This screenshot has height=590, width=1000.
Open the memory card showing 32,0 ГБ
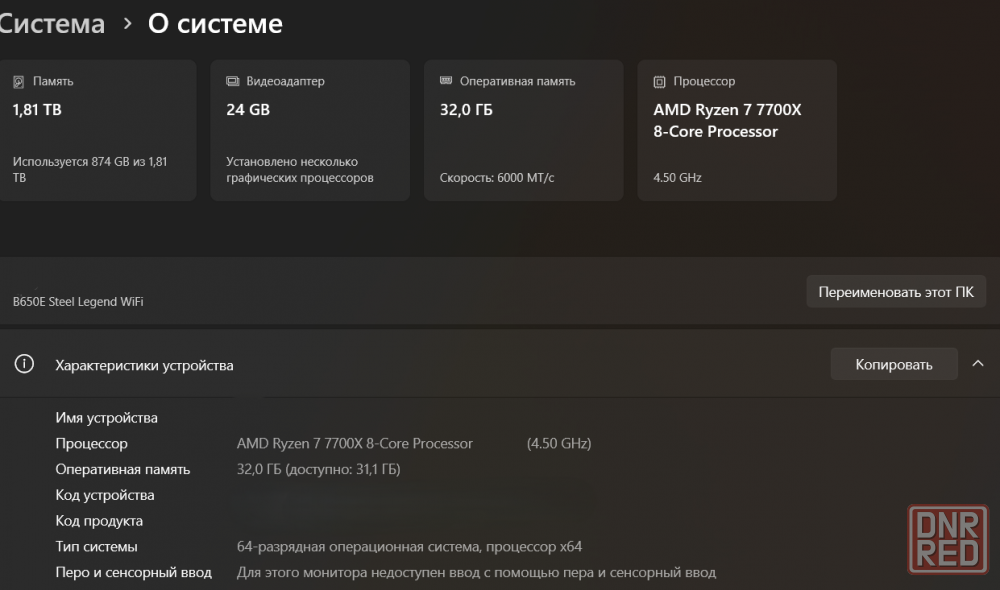pyautogui.click(x=523, y=130)
